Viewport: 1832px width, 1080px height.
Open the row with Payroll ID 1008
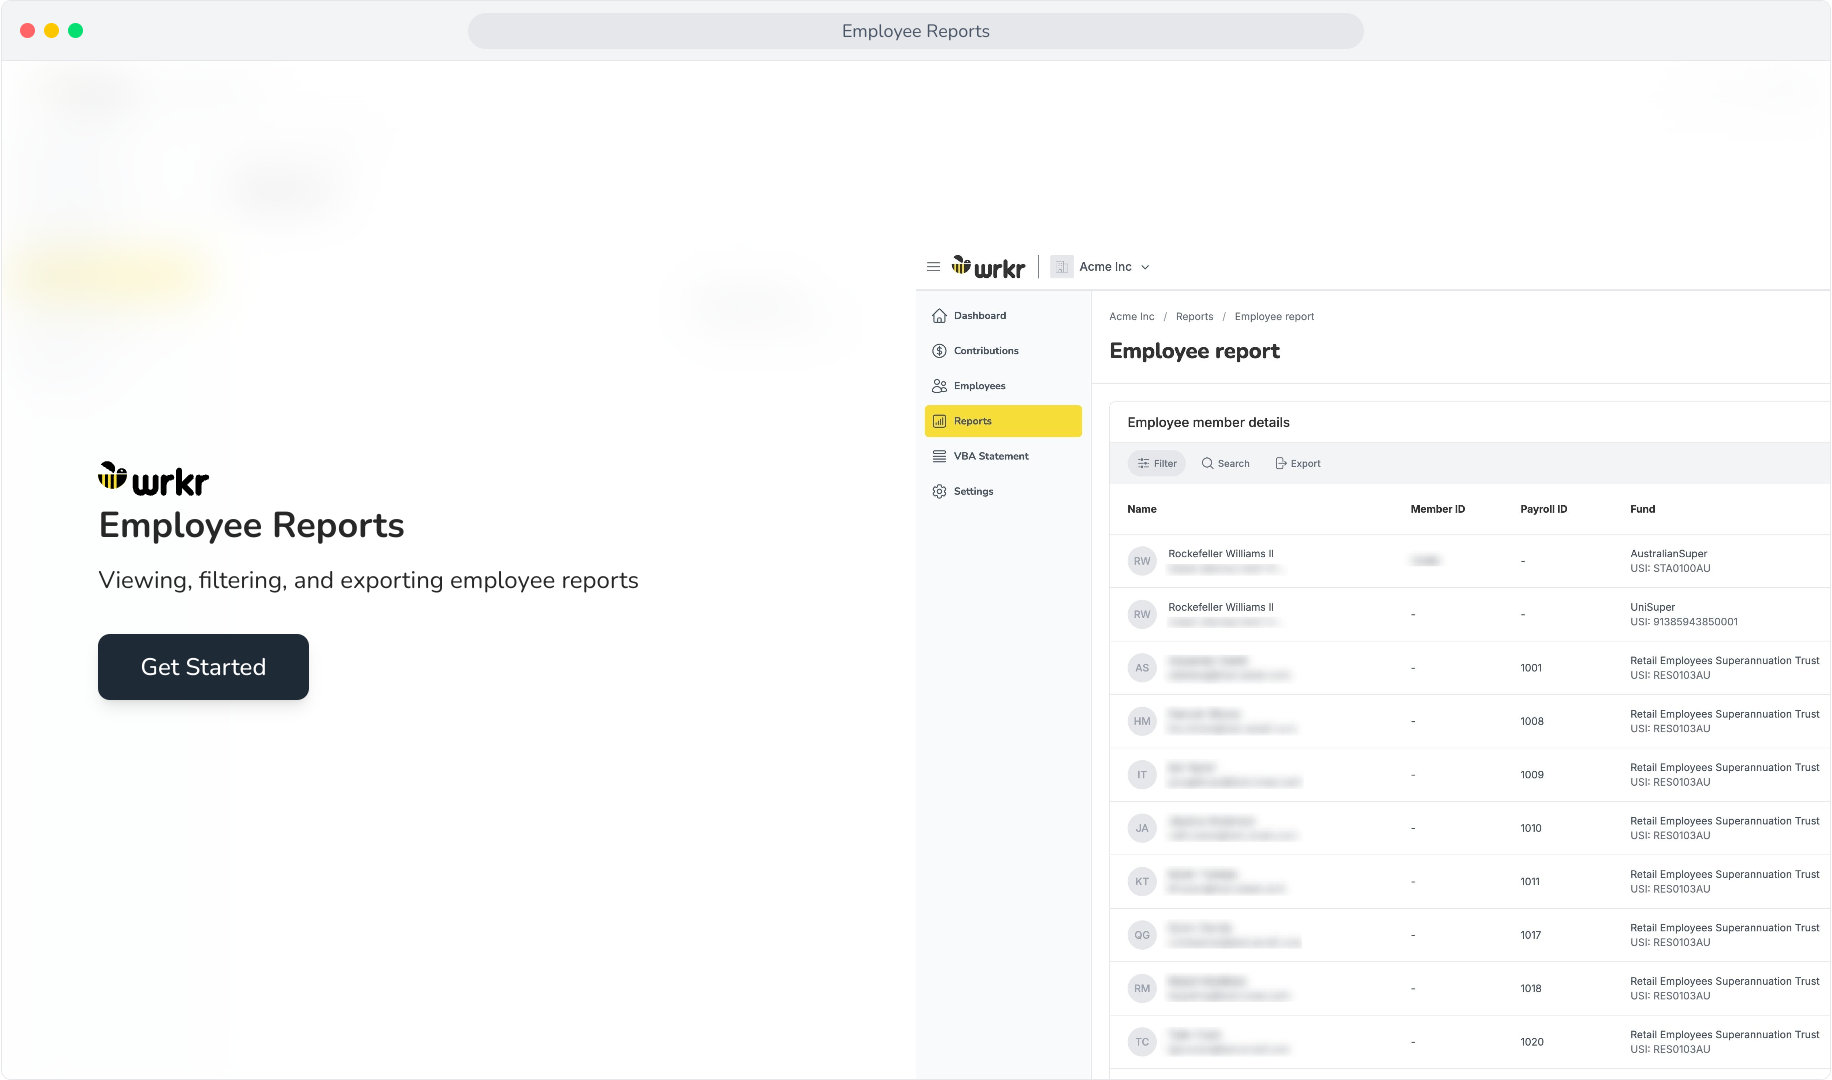click(x=1470, y=721)
